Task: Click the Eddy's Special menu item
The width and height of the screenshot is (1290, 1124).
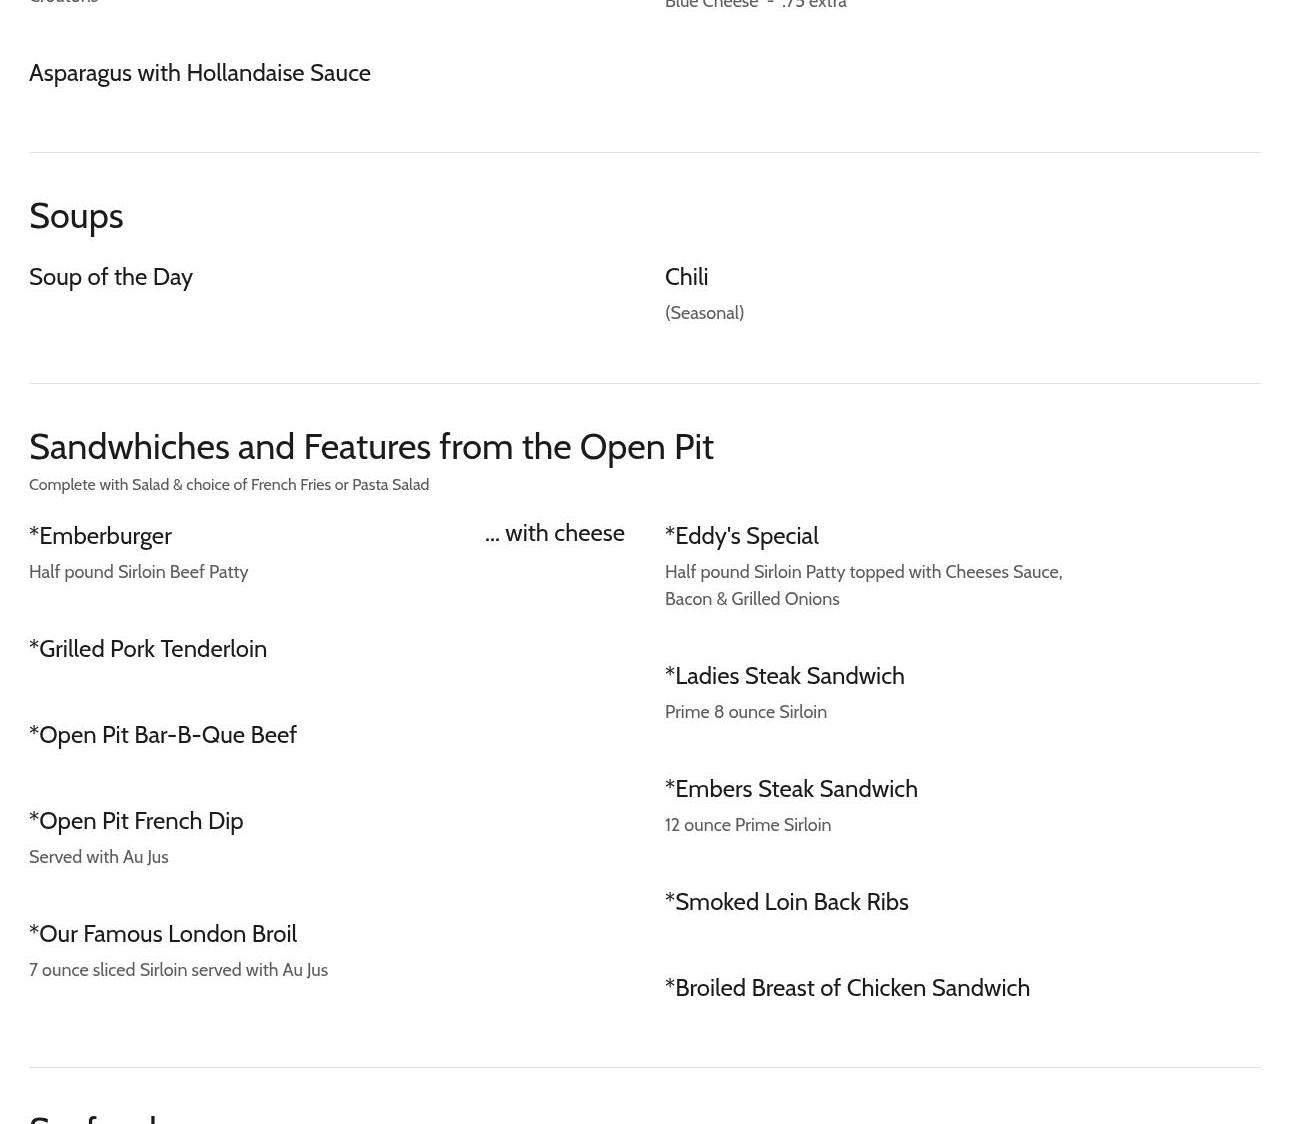Action: [x=741, y=536]
